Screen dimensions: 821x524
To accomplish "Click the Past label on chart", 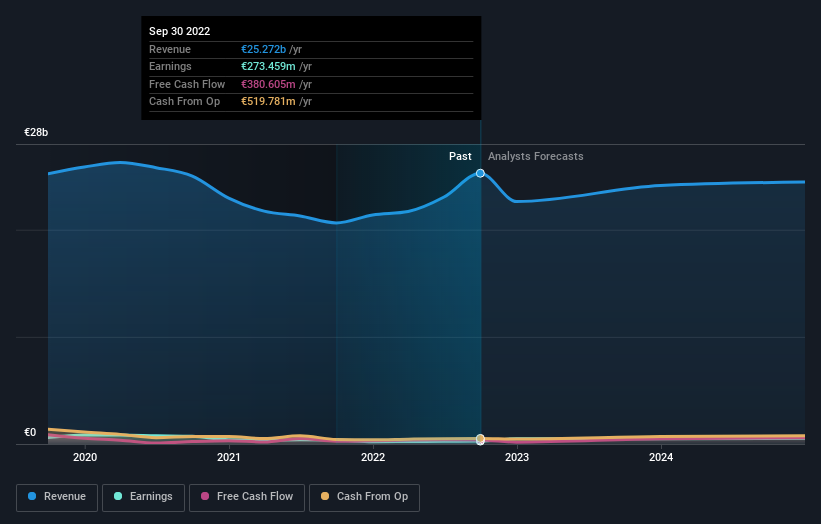I will [x=460, y=157].
